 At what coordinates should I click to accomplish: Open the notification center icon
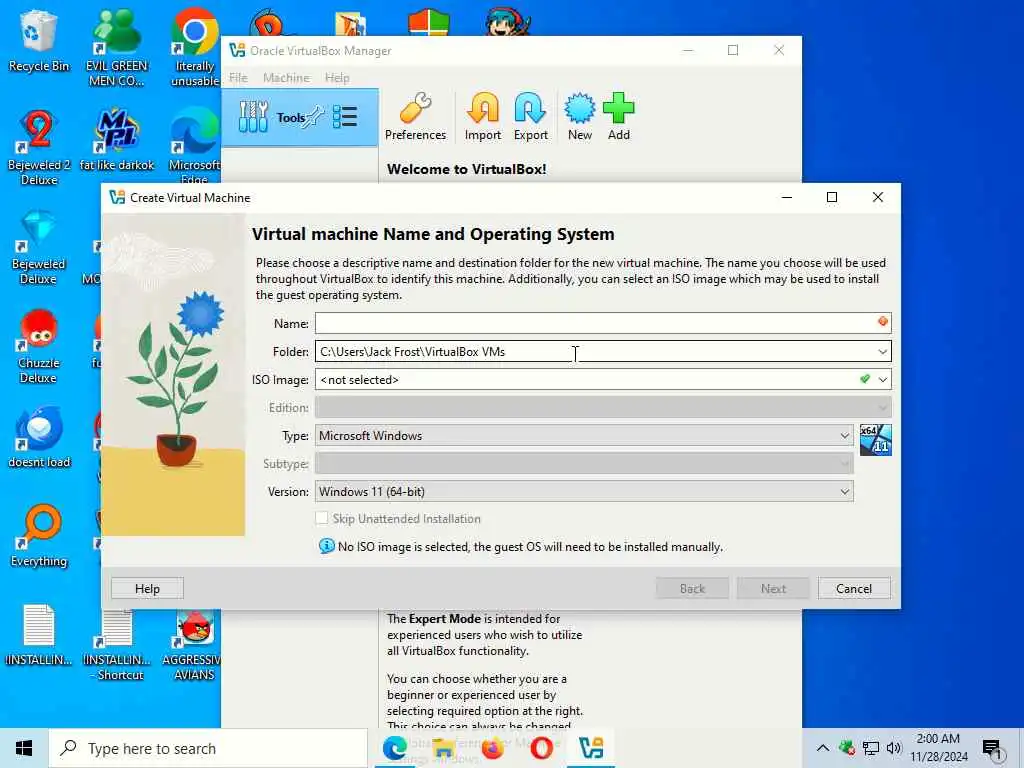[991, 750]
